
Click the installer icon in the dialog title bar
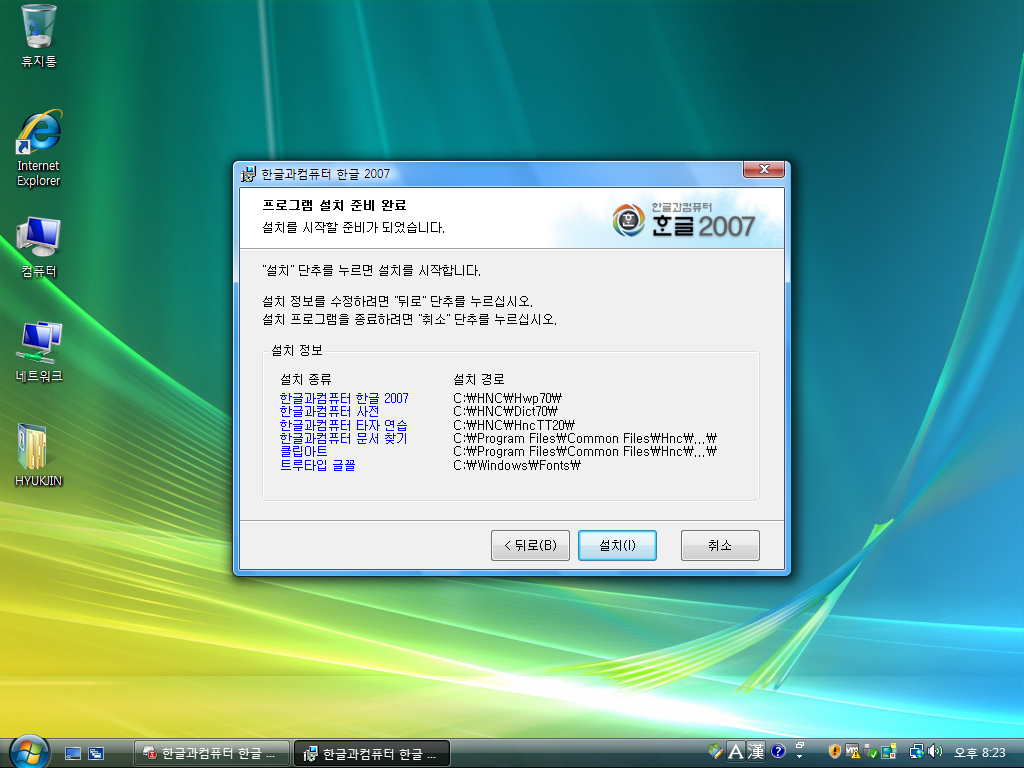248,174
